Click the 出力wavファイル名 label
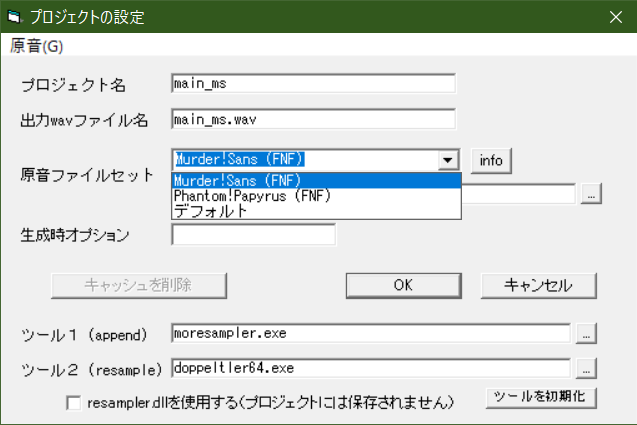 84,121
